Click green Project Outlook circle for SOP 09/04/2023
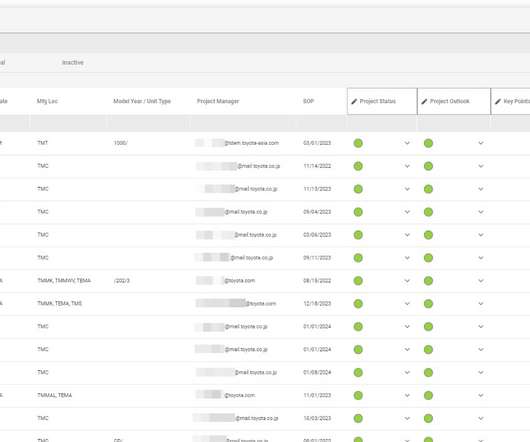Screen dimensions: 530x442 [x=428, y=212]
